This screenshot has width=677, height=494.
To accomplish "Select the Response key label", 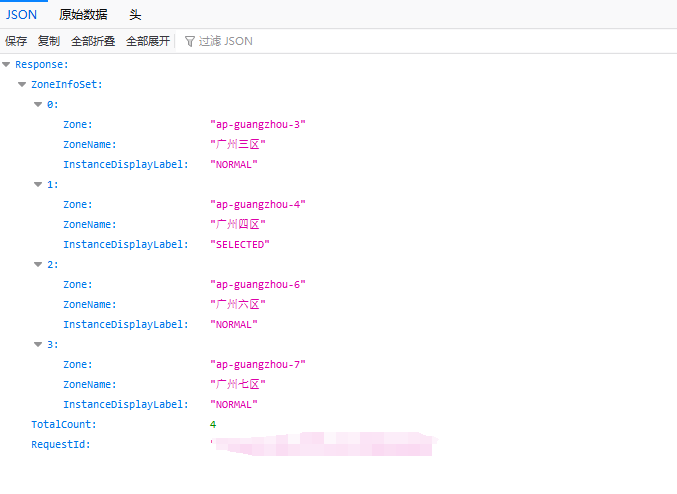I will click(42, 64).
